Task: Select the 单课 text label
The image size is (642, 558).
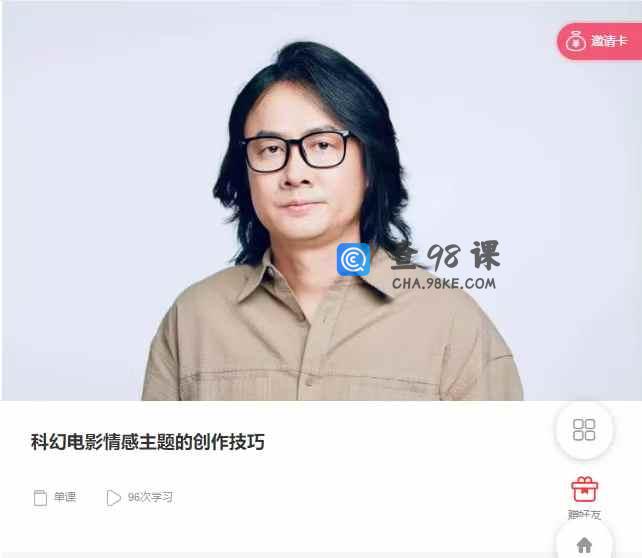Action: click(x=65, y=497)
